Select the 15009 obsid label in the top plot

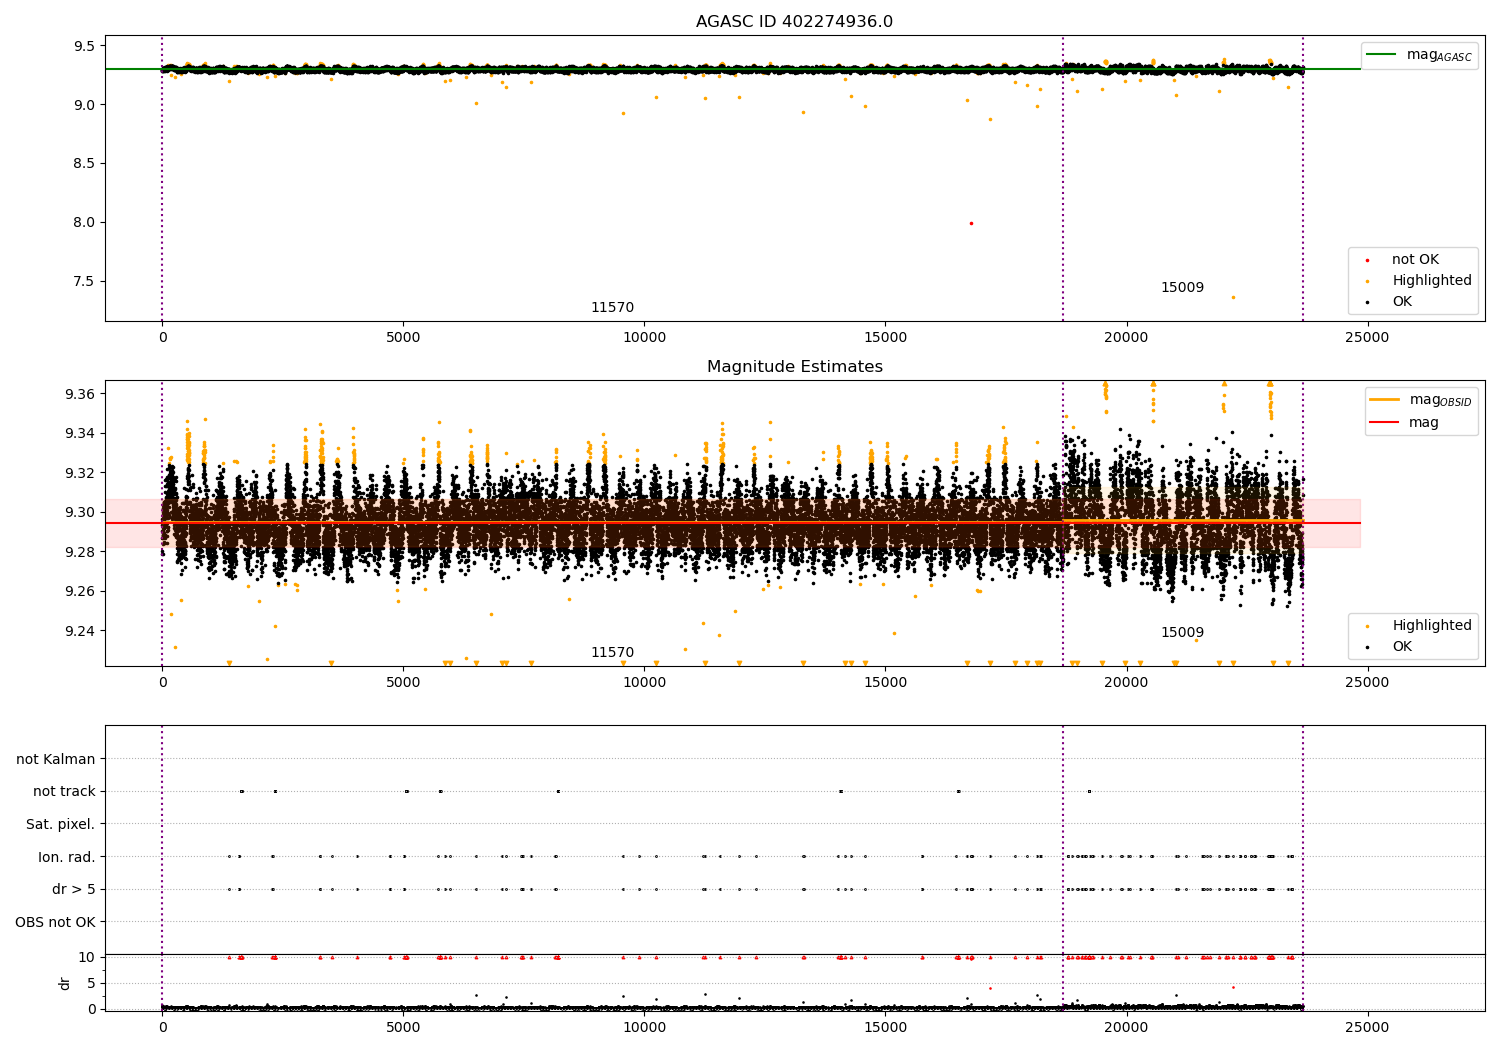[x=1182, y=288]
